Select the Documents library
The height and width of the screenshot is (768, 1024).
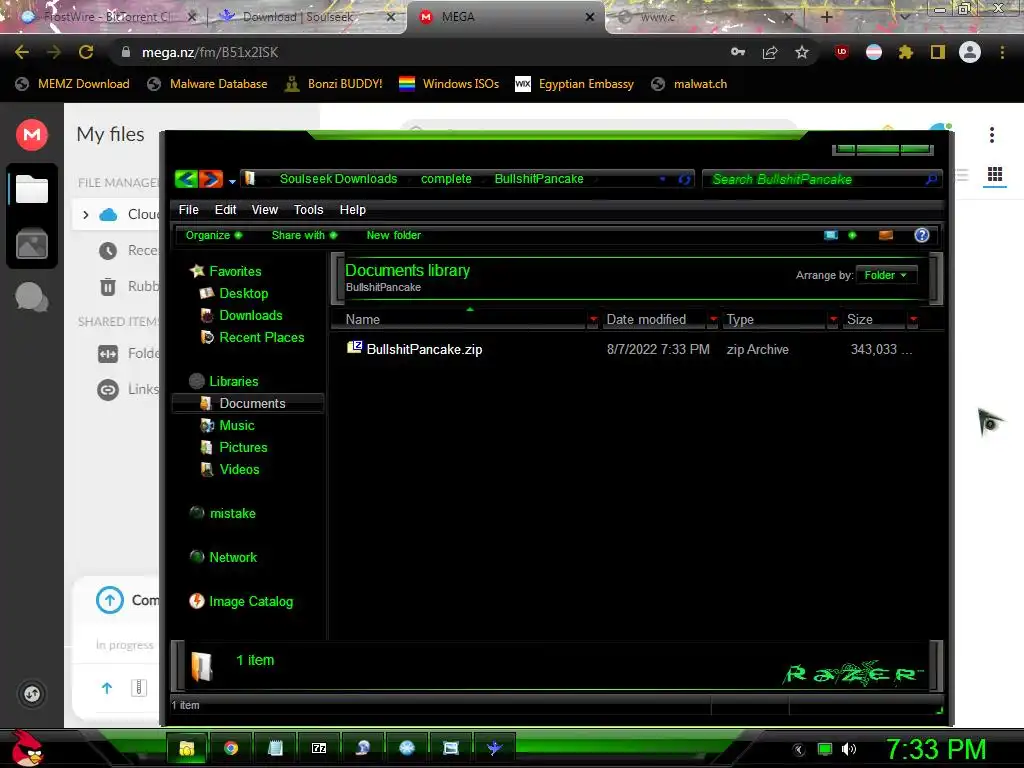[248, 404]
